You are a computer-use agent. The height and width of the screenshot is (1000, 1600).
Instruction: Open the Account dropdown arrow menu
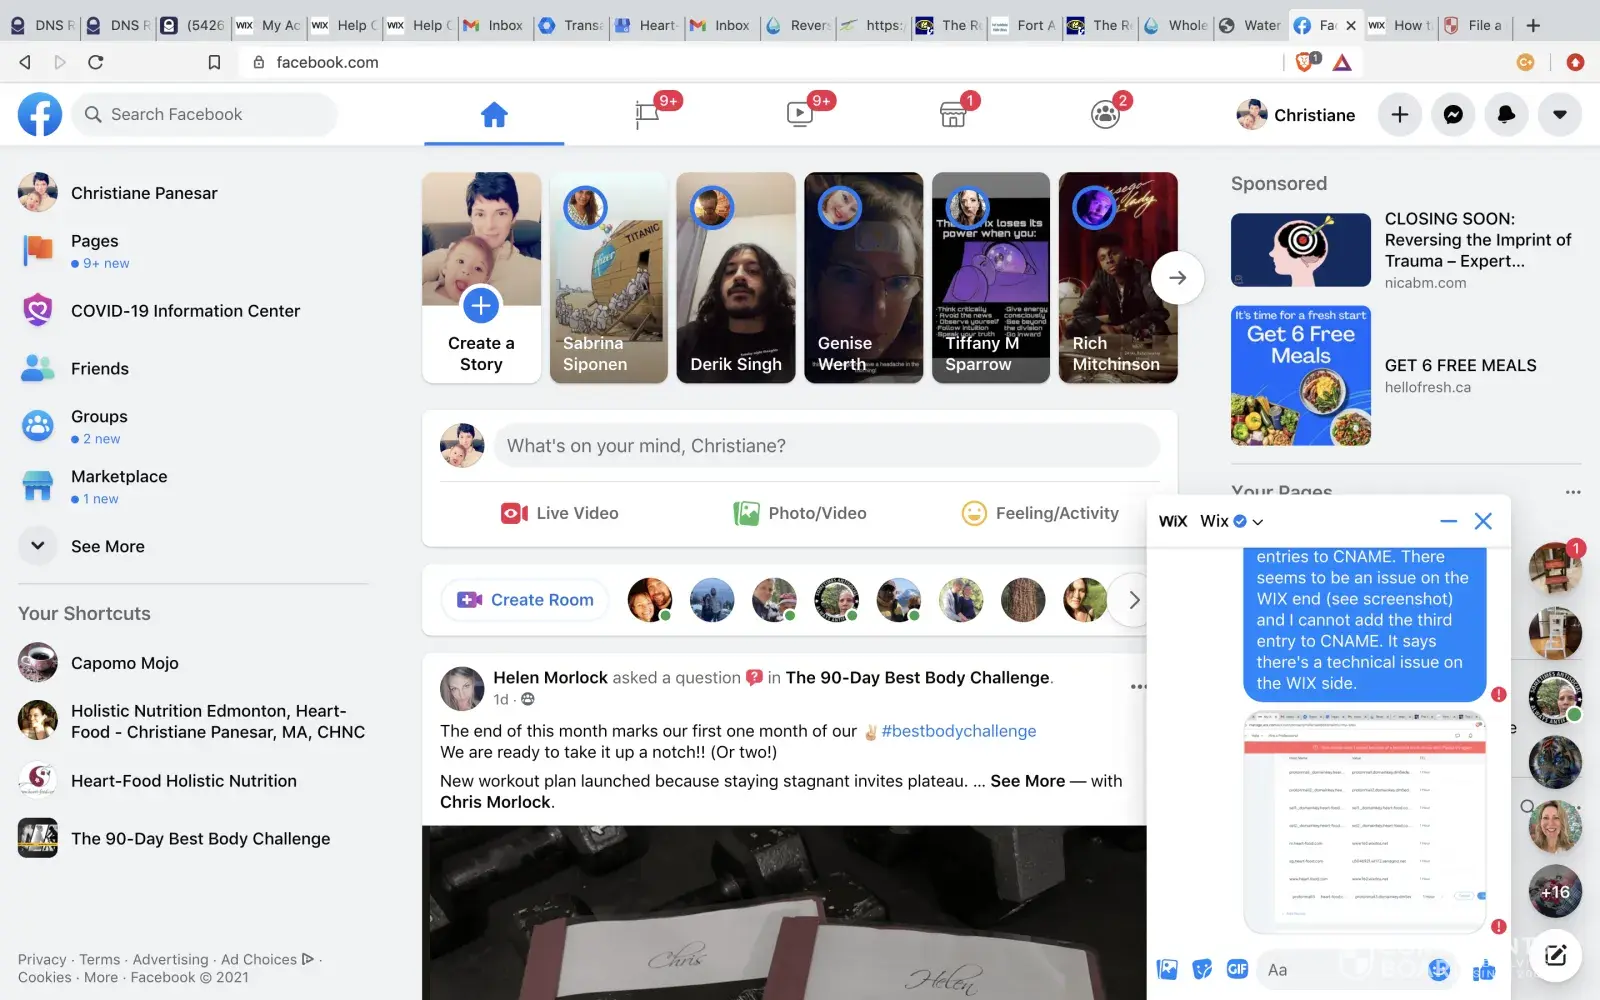tap(1559, 115)
